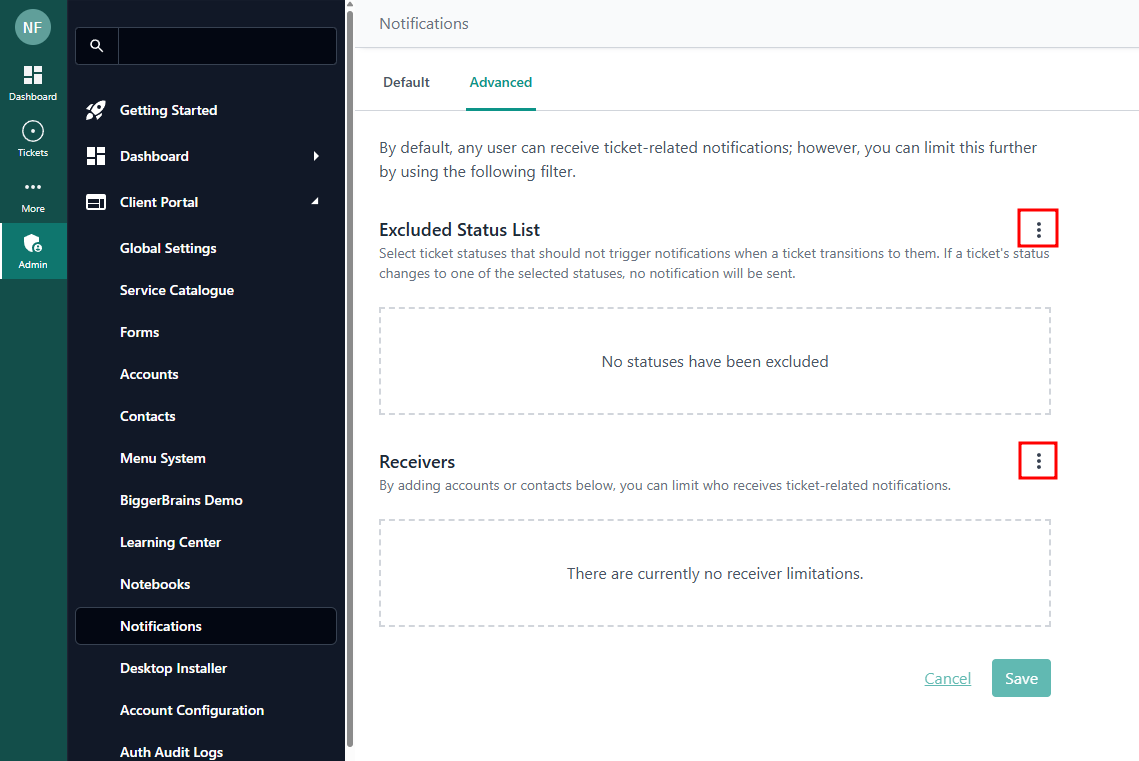Open Global Settings in Client Portal
This screenshot has width=1139, height=761.
pos(168,248)
